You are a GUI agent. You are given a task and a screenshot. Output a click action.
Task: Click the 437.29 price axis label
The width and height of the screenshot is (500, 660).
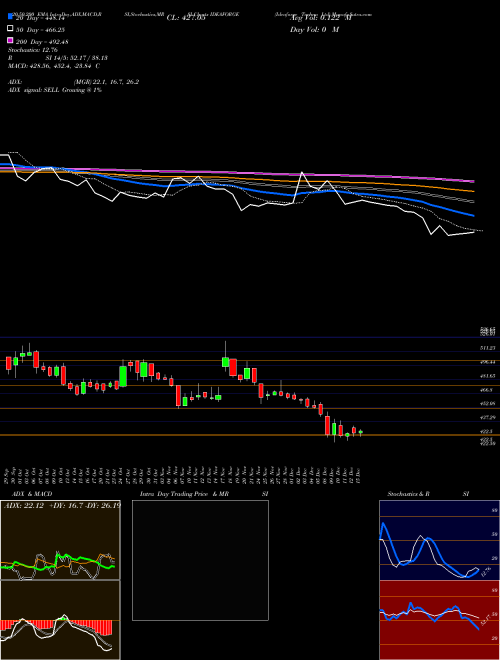(x=487, y=418)
